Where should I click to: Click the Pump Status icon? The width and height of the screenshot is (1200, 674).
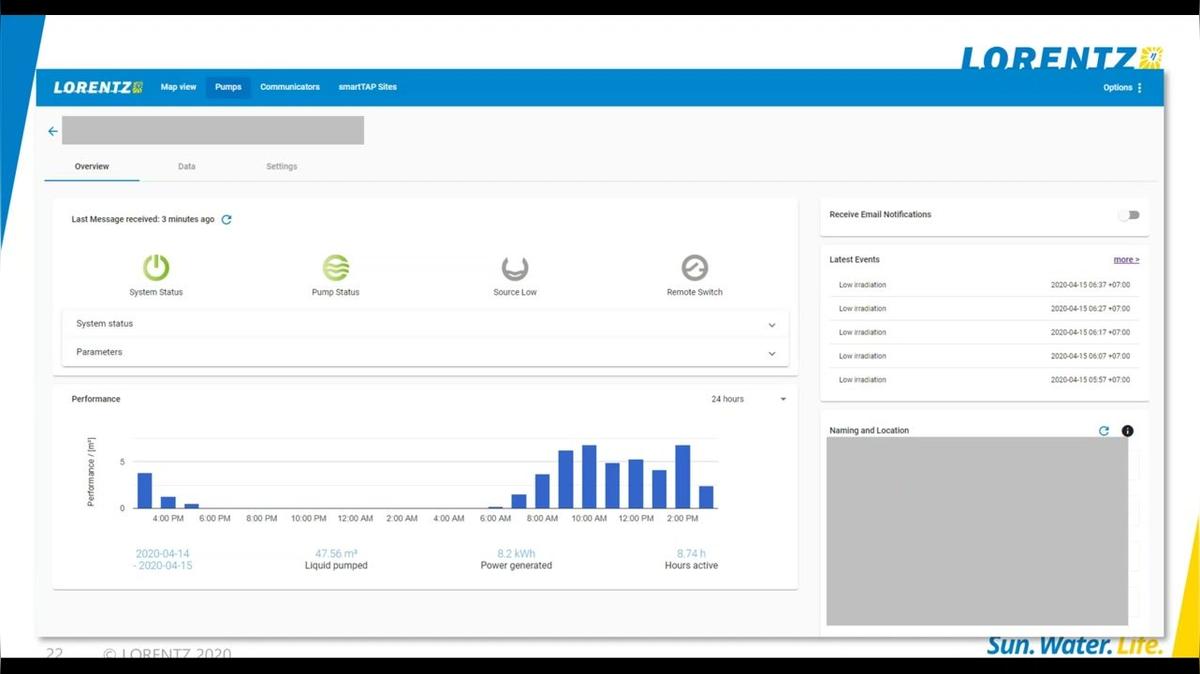click(x=335, y=266)
